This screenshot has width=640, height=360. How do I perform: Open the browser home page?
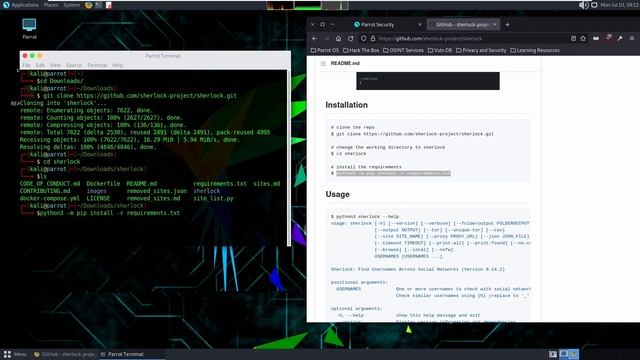tap(338, 38)
